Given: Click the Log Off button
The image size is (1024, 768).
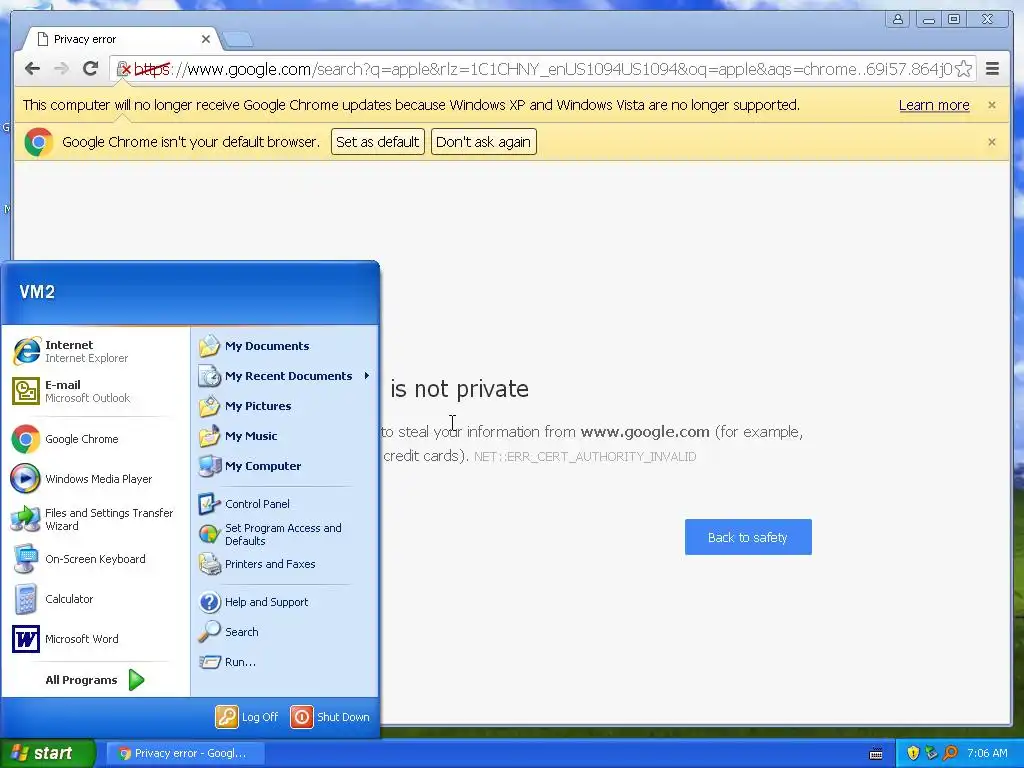Looking at the screenshot, I should (x=247, y=717).
